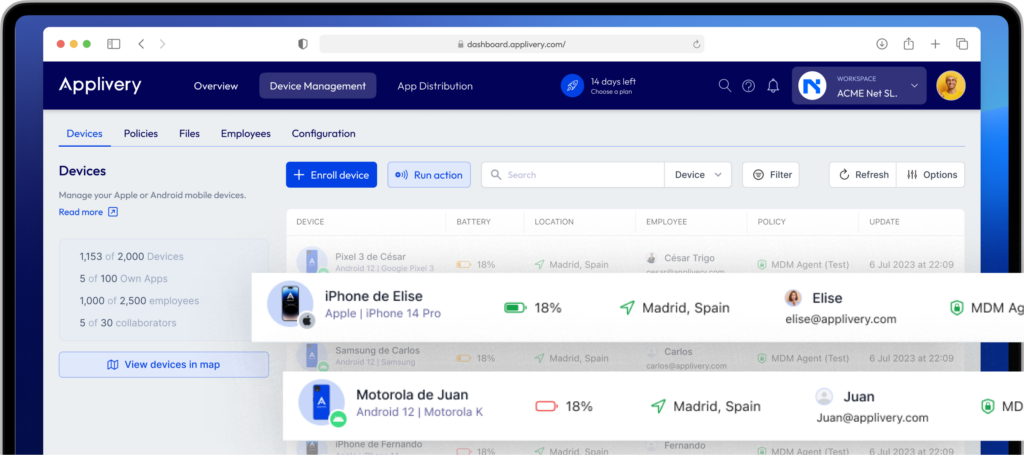Image resolution: width=1024 pixels, height=455 pixels.
Task: Click the user profile avatar
Action: (951, 86)
